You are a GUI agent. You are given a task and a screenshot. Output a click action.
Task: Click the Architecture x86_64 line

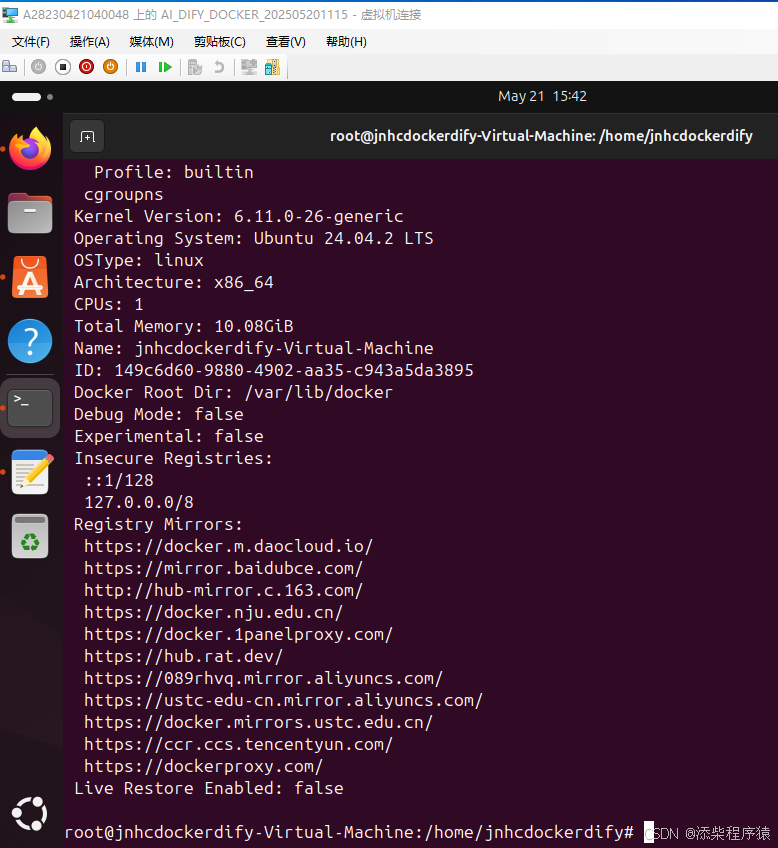pyautogui.click(x=174, y=282)
